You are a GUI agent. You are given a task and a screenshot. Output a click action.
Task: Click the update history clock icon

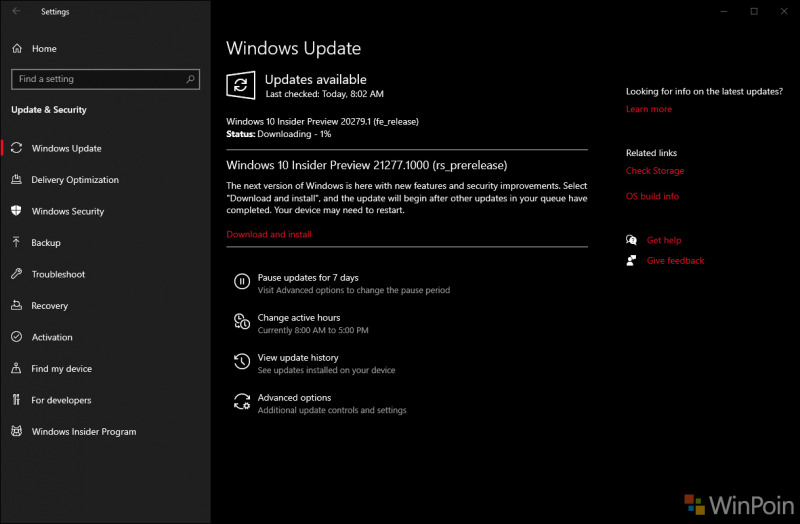[x=242, y=361]
